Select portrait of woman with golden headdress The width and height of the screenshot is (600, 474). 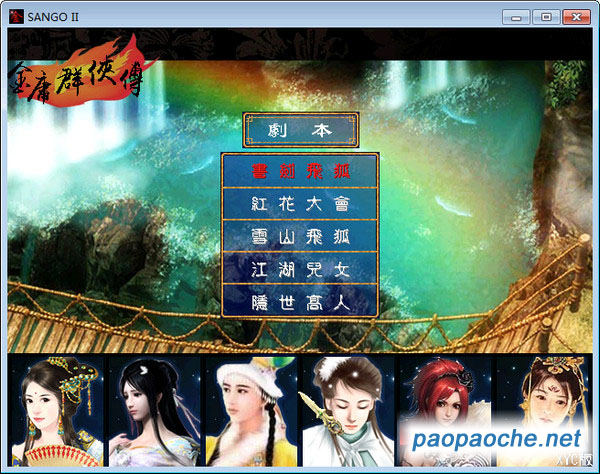pos(543,411)
